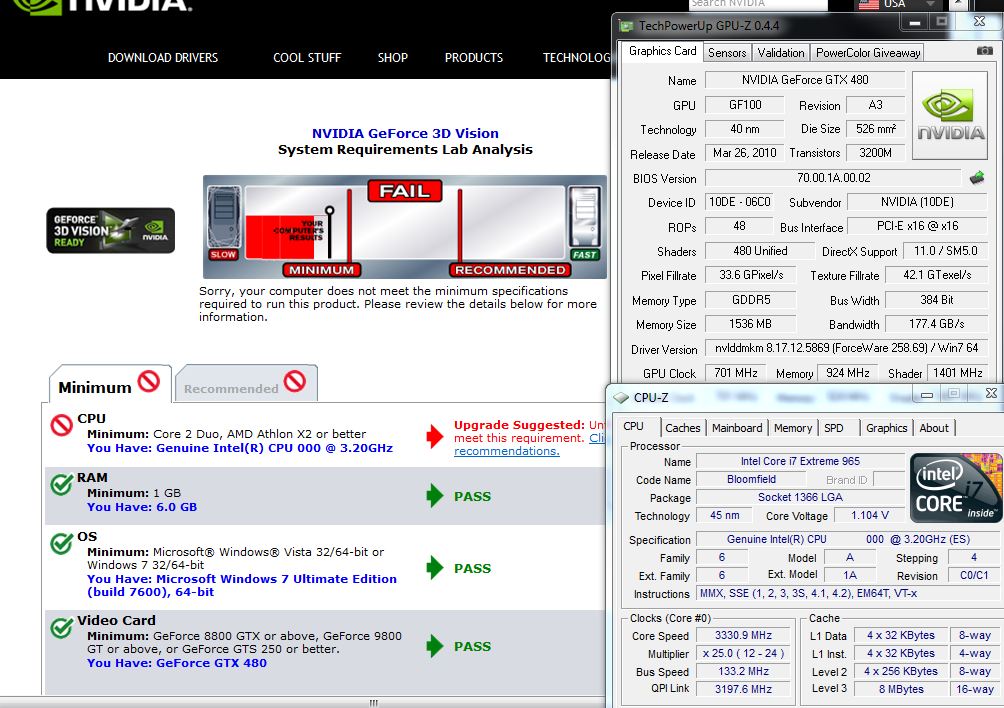The width and height of the screenshot is (1004, 708).
Task: Open DOWNLOAD DRIVERS navigation menu
Action: [163, 58]
